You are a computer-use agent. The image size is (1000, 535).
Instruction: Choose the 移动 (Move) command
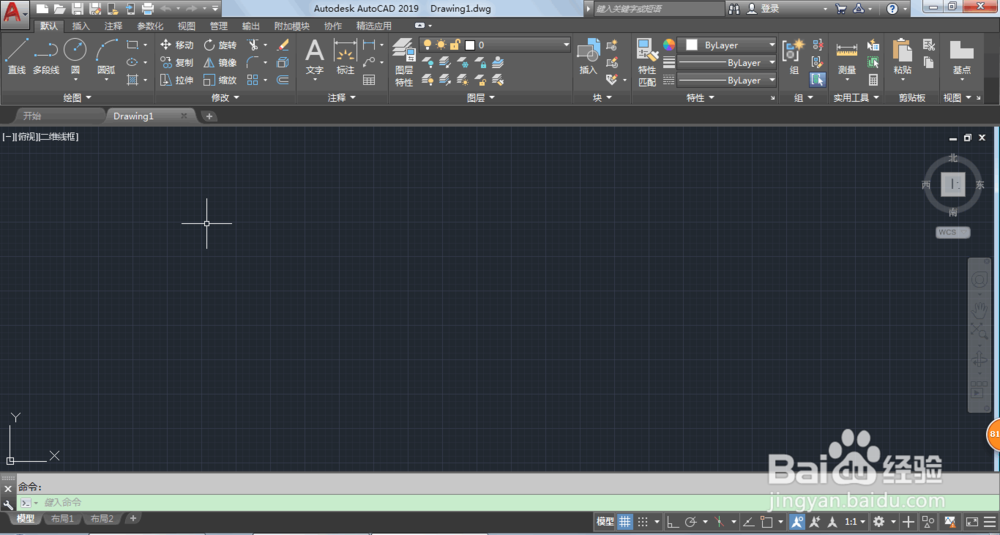pyautogui.click(x=177, y=45)
